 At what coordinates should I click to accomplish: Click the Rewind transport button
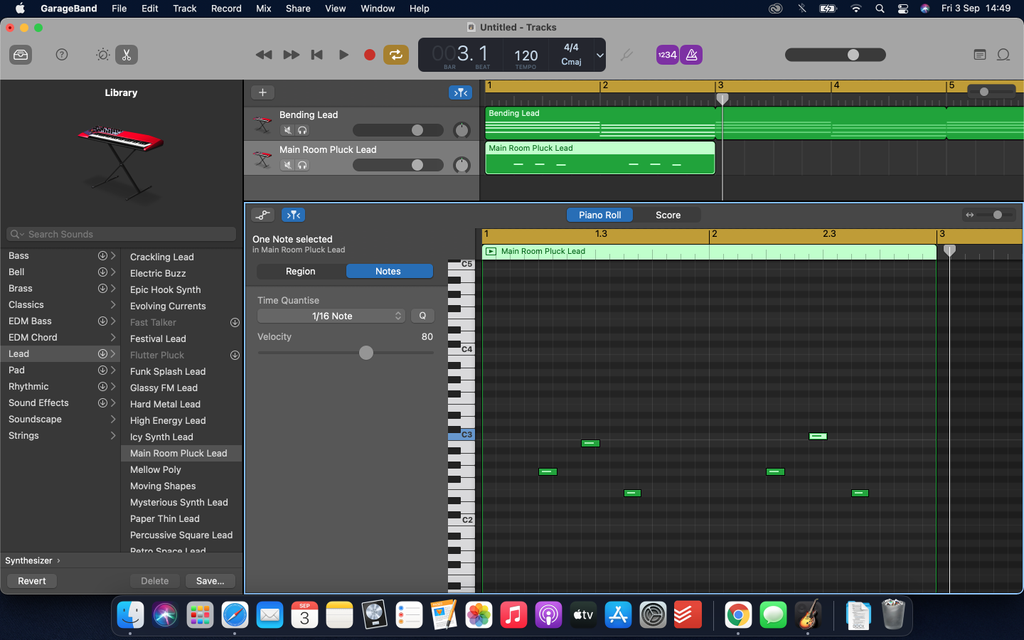264,55
